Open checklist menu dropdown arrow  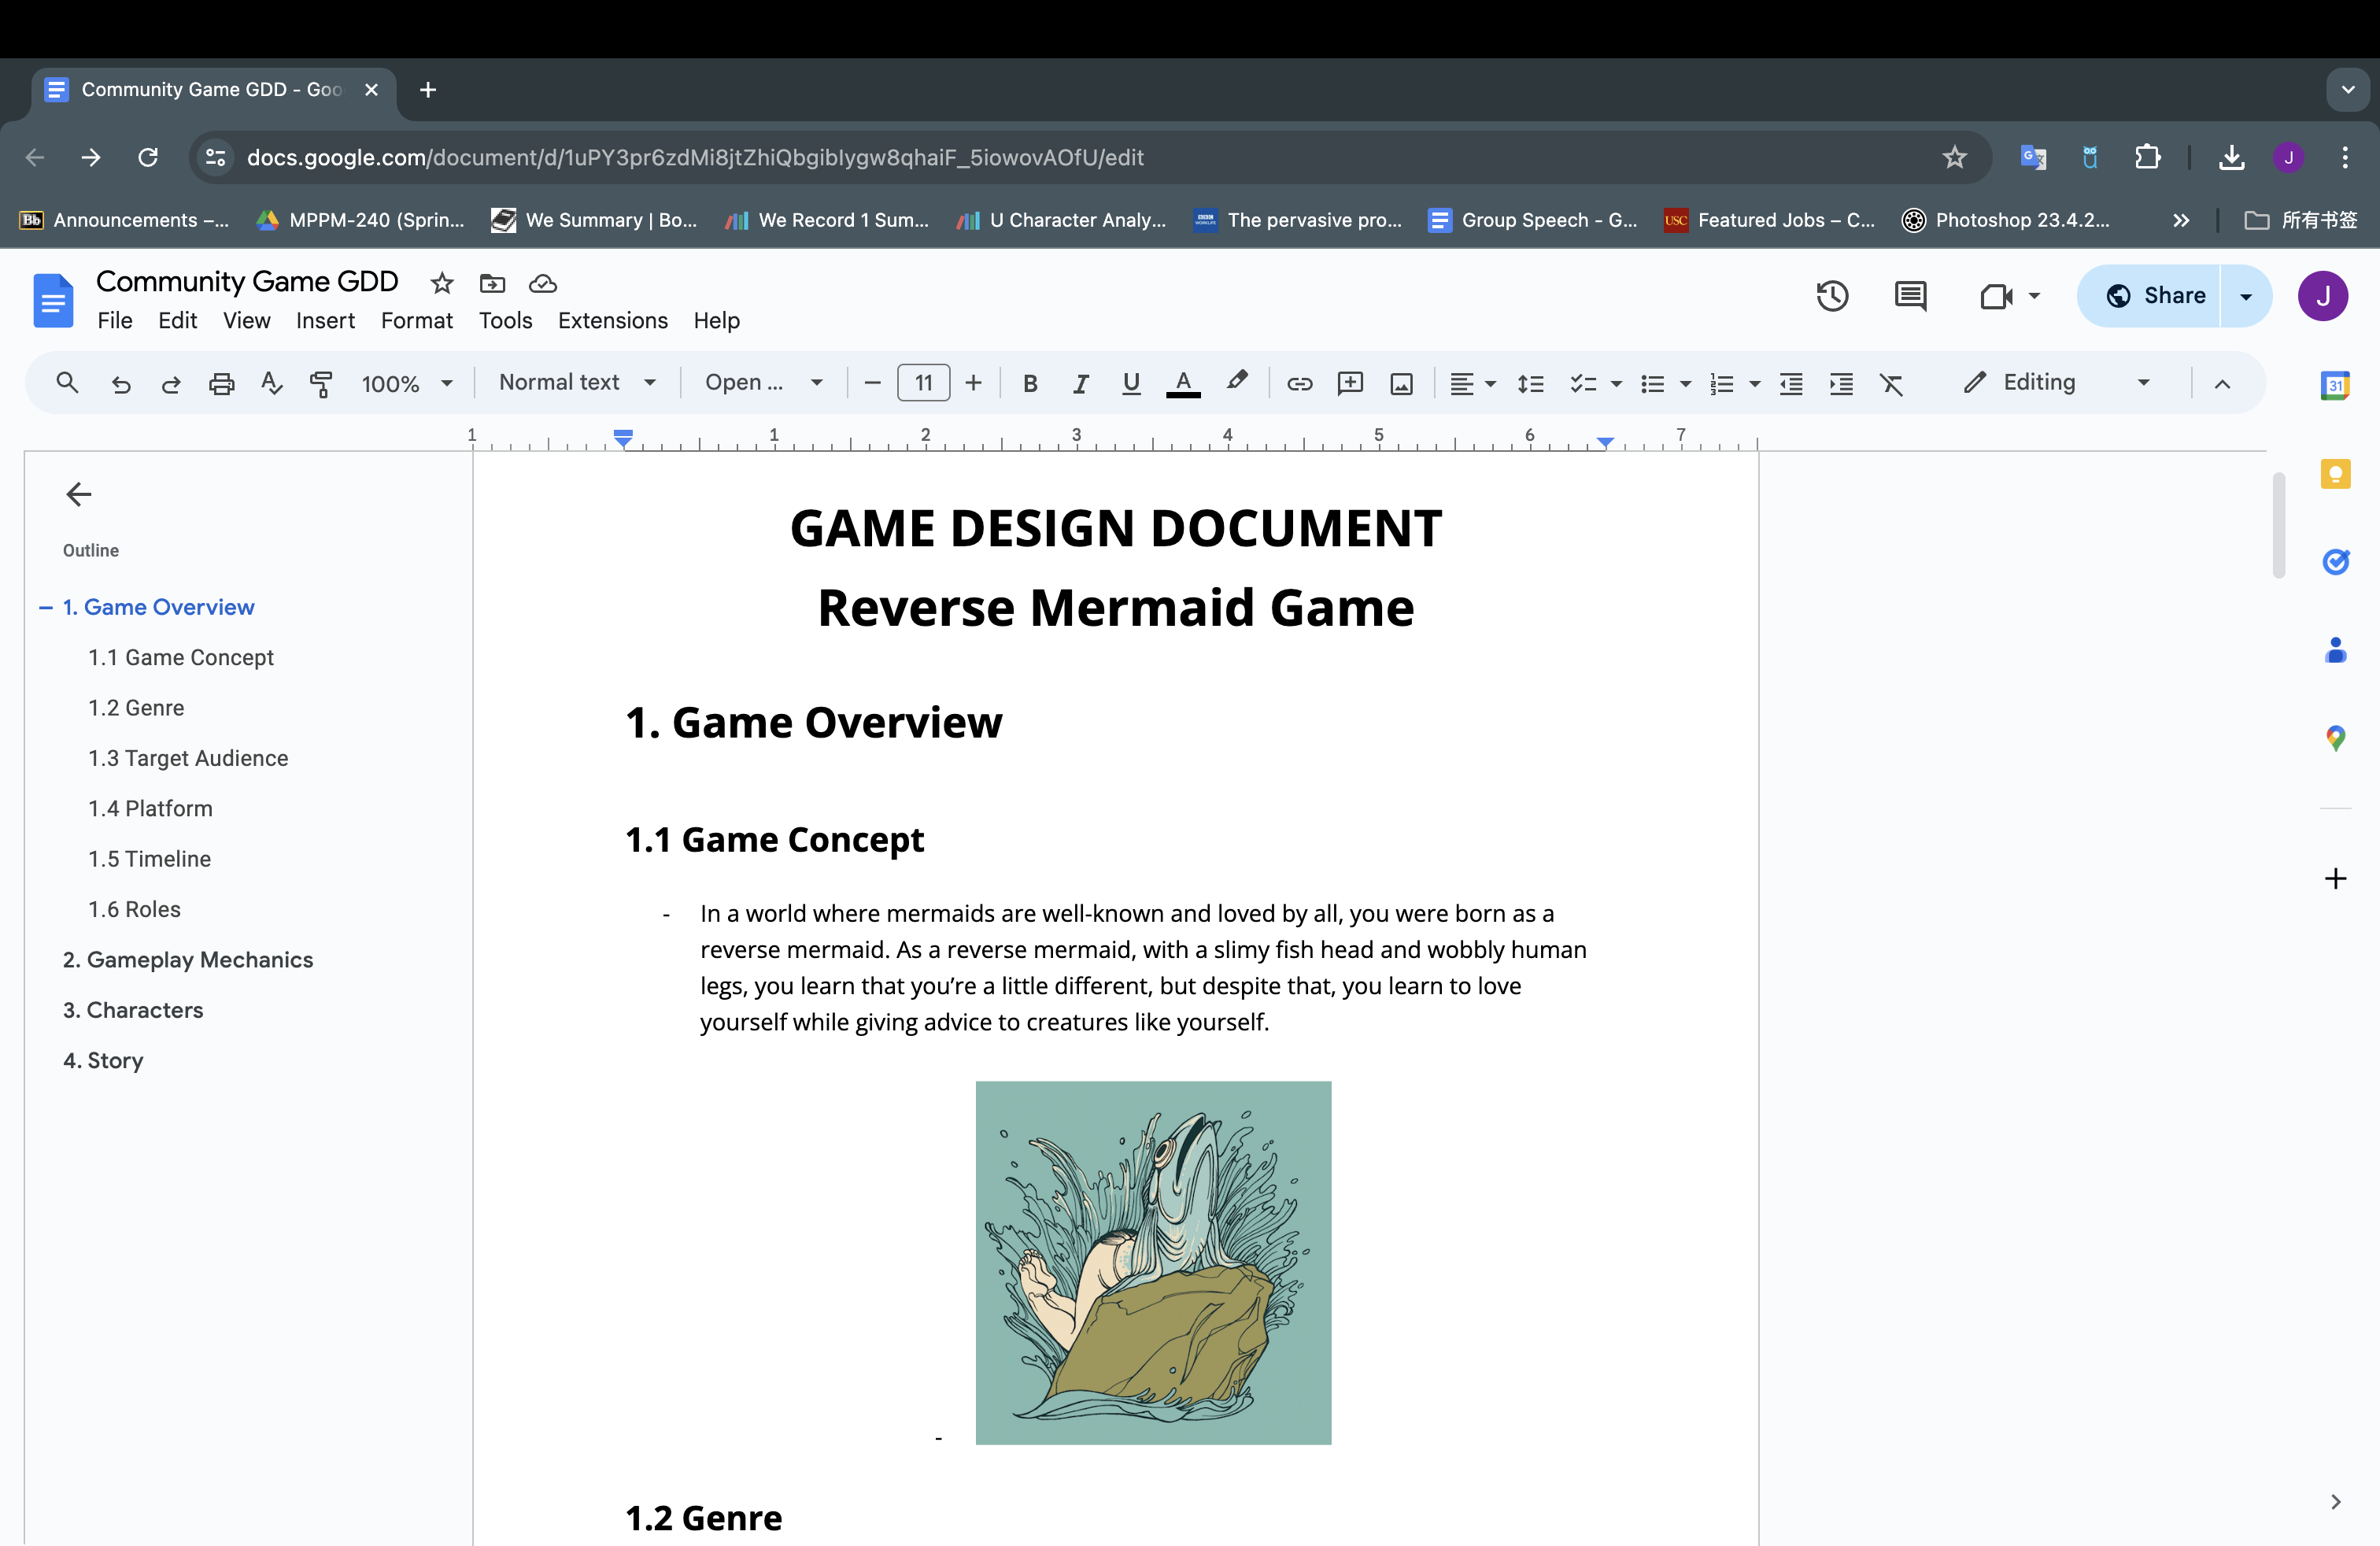point(1616,383)
